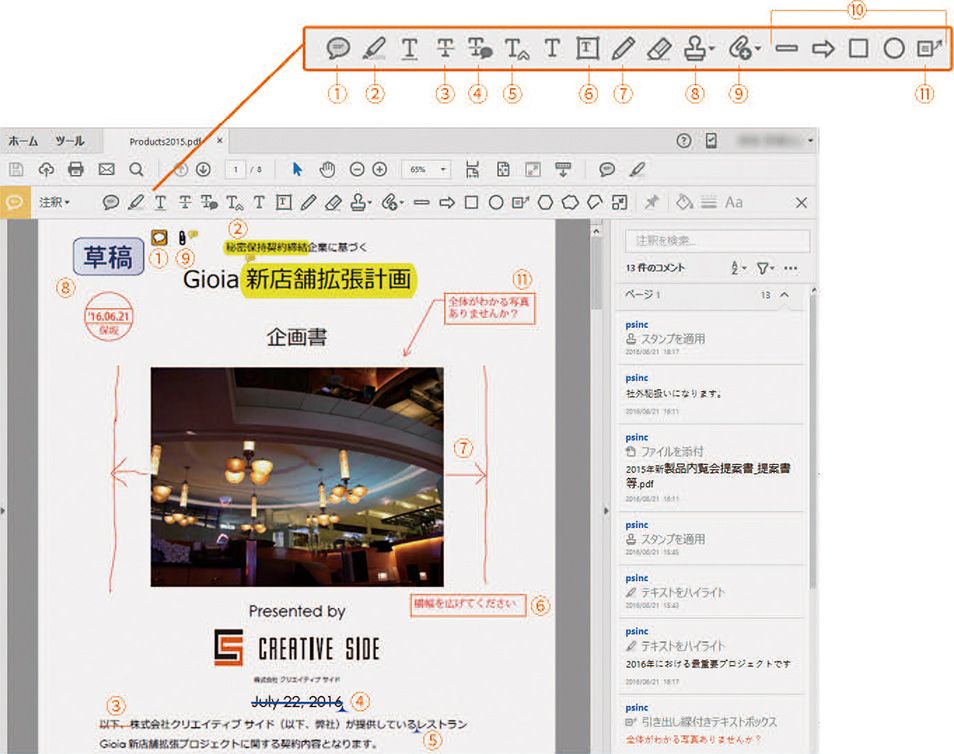Click the fit width scrolling icon

click(x=472, y=169)
